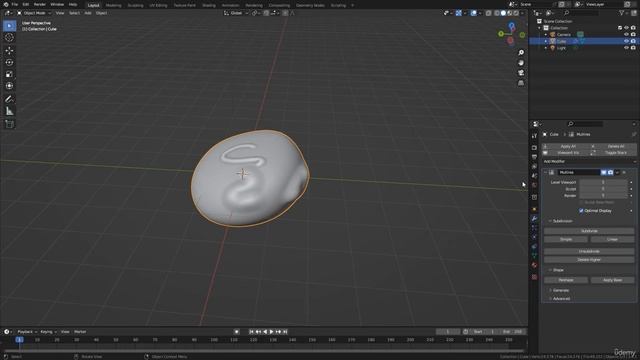Click the Multires modifier name field

578,173
